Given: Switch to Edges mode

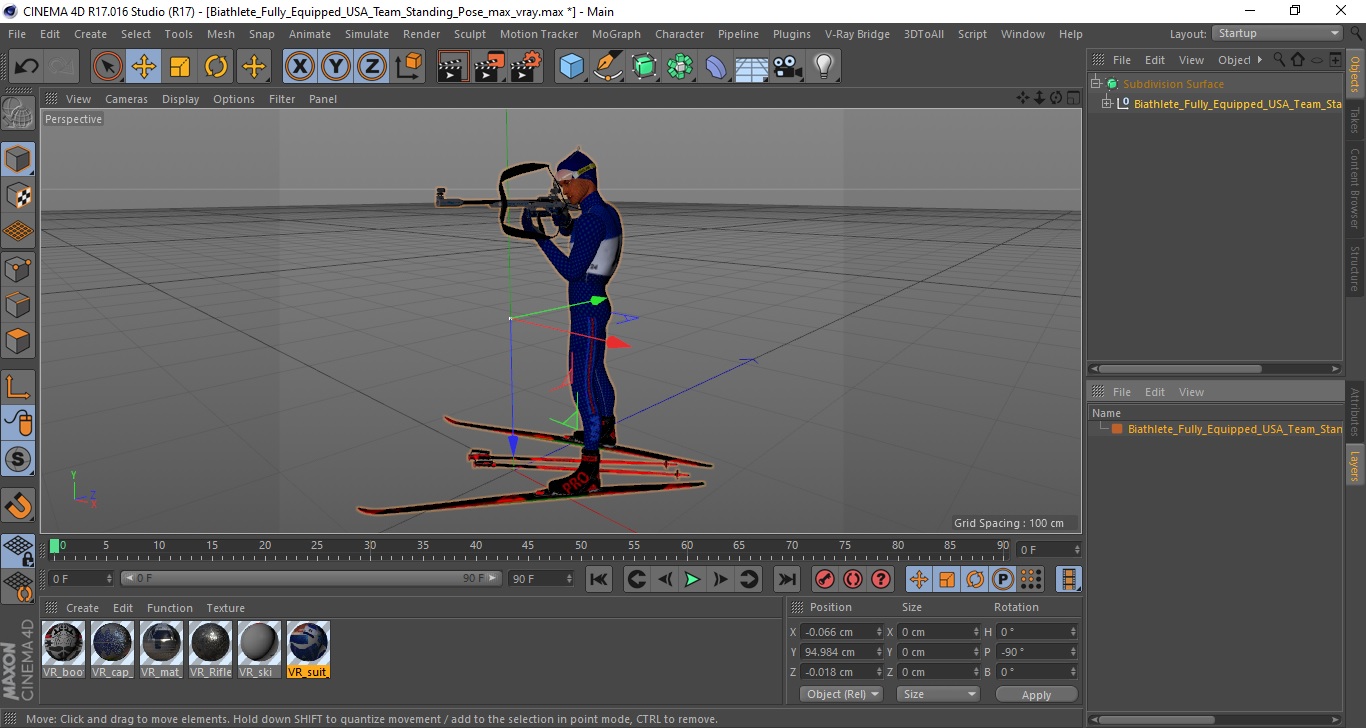Looking at the screenshot, I should [x=18, y=304].
